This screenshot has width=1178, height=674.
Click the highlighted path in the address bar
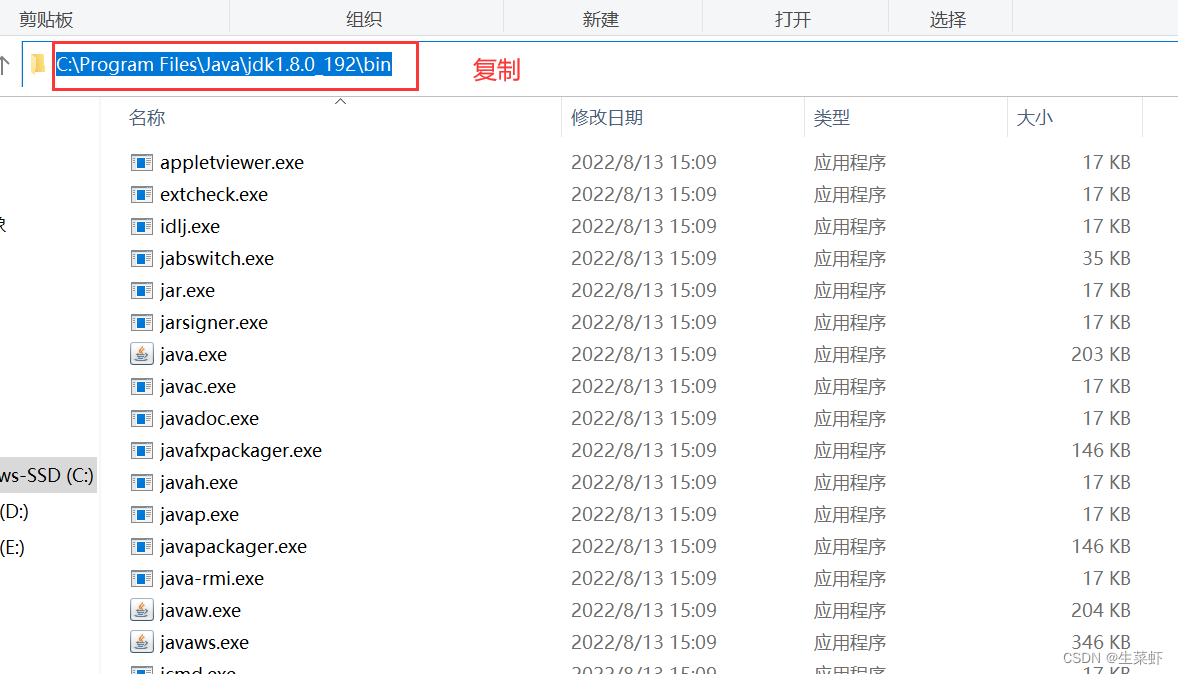pyautogui.click(x=221, y=63)
